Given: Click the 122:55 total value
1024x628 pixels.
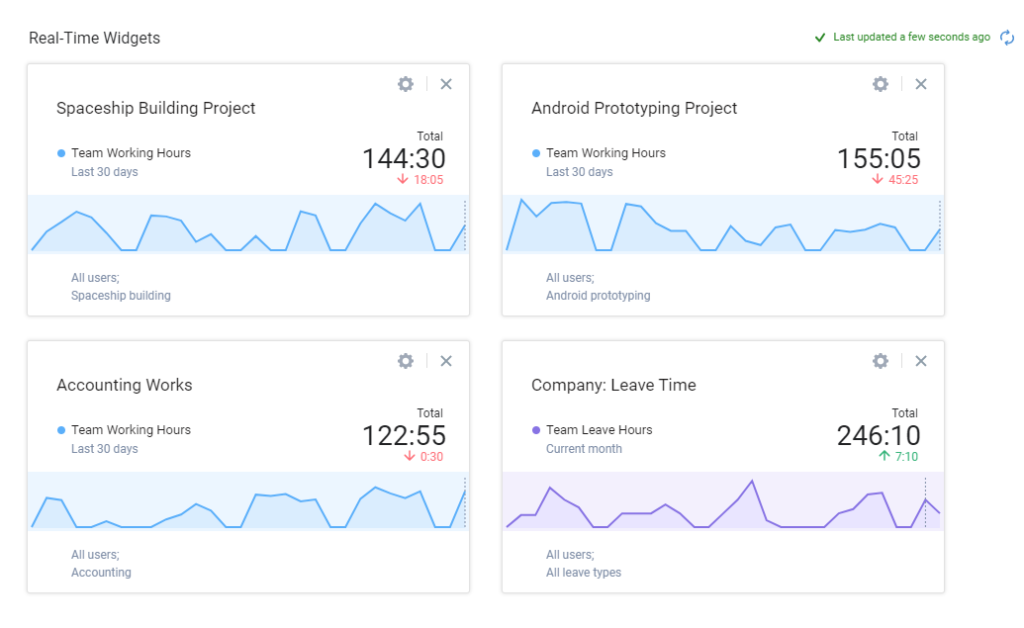Looking at the screenshot, I should [404, 435].
